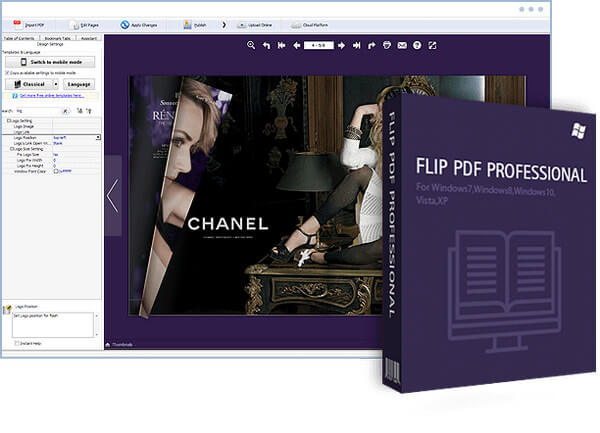The image size is (600, 433).
Task: Go to the next page arrow
Action: [x=341, y=46]
